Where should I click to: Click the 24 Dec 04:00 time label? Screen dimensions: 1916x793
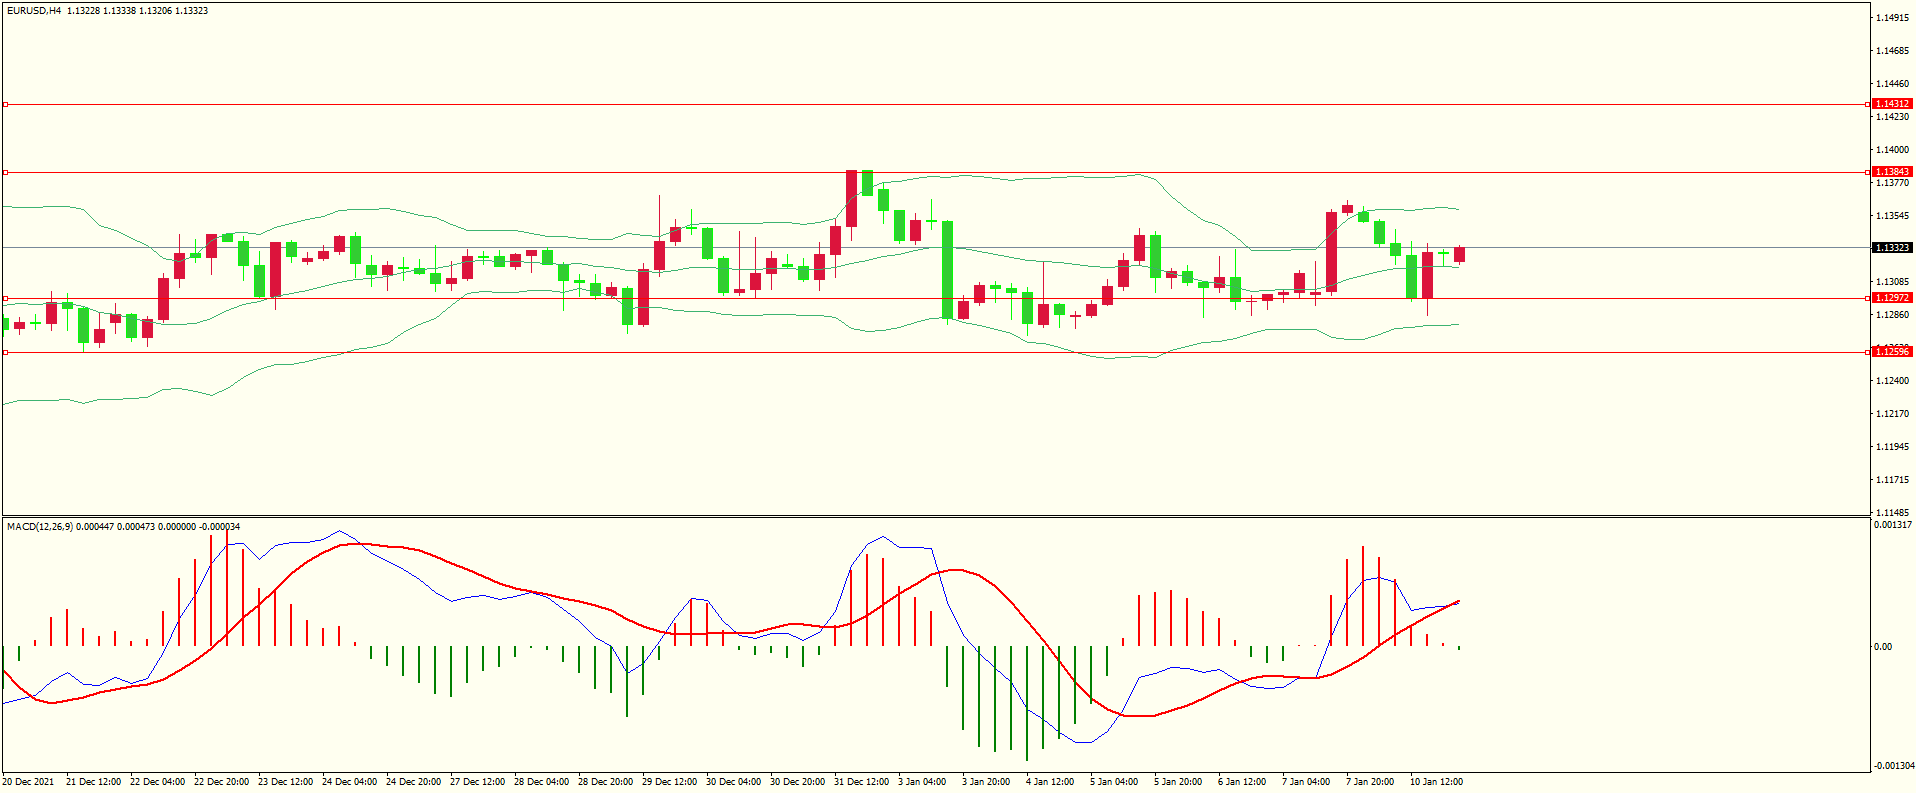click(349, 782)
